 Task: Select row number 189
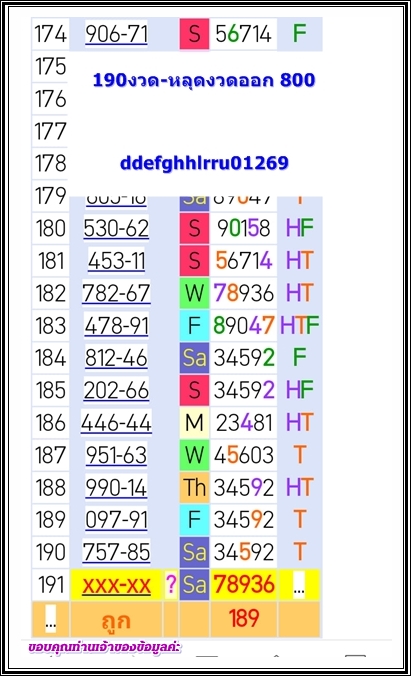[50, 520]
